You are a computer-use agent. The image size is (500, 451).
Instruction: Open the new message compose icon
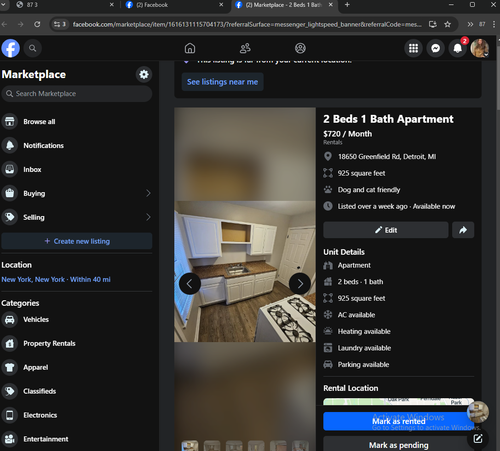pos(478,439)
